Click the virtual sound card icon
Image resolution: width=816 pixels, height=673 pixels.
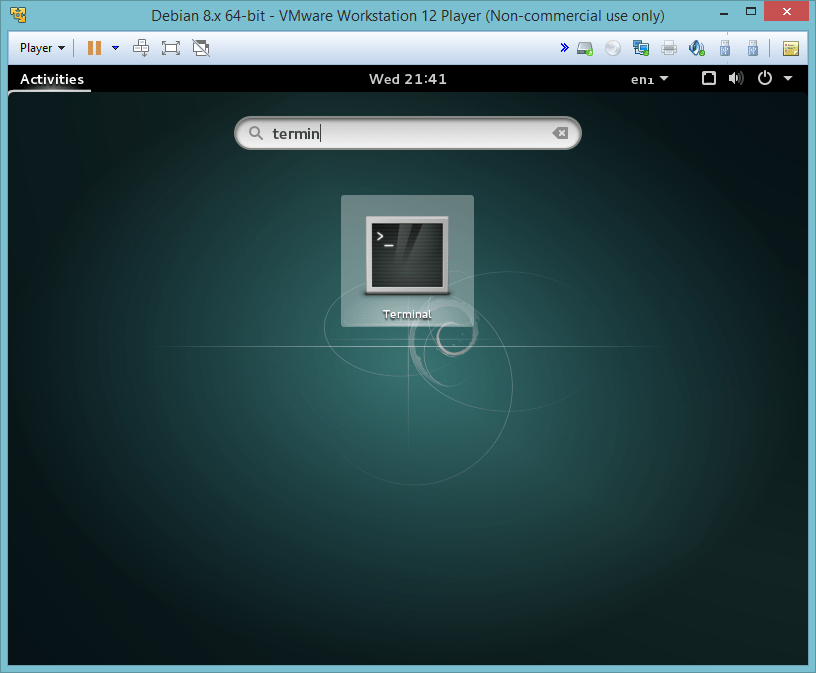point(695,47)
